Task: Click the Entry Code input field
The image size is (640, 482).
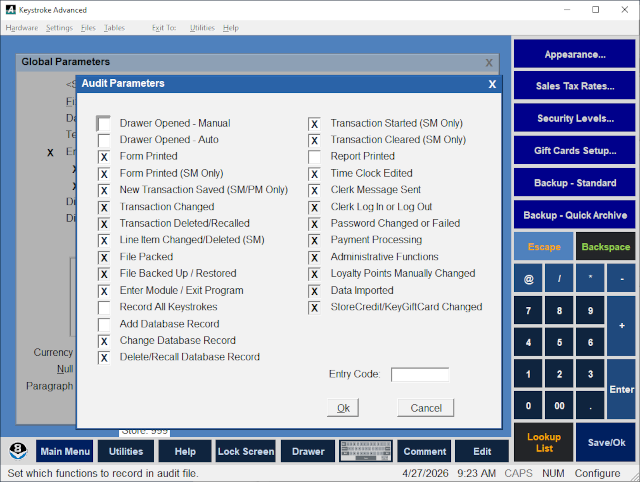Action: tap(420, 374)
